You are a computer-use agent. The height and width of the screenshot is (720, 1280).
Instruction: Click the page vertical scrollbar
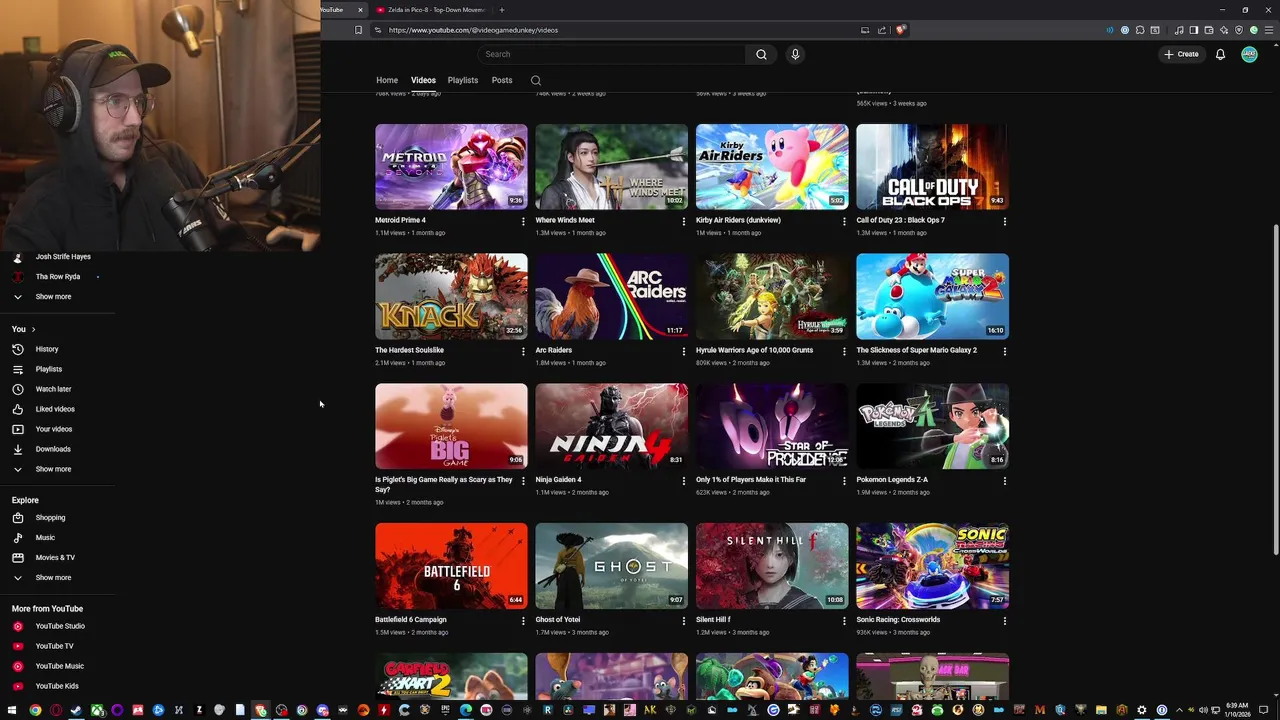point(1275,390)
